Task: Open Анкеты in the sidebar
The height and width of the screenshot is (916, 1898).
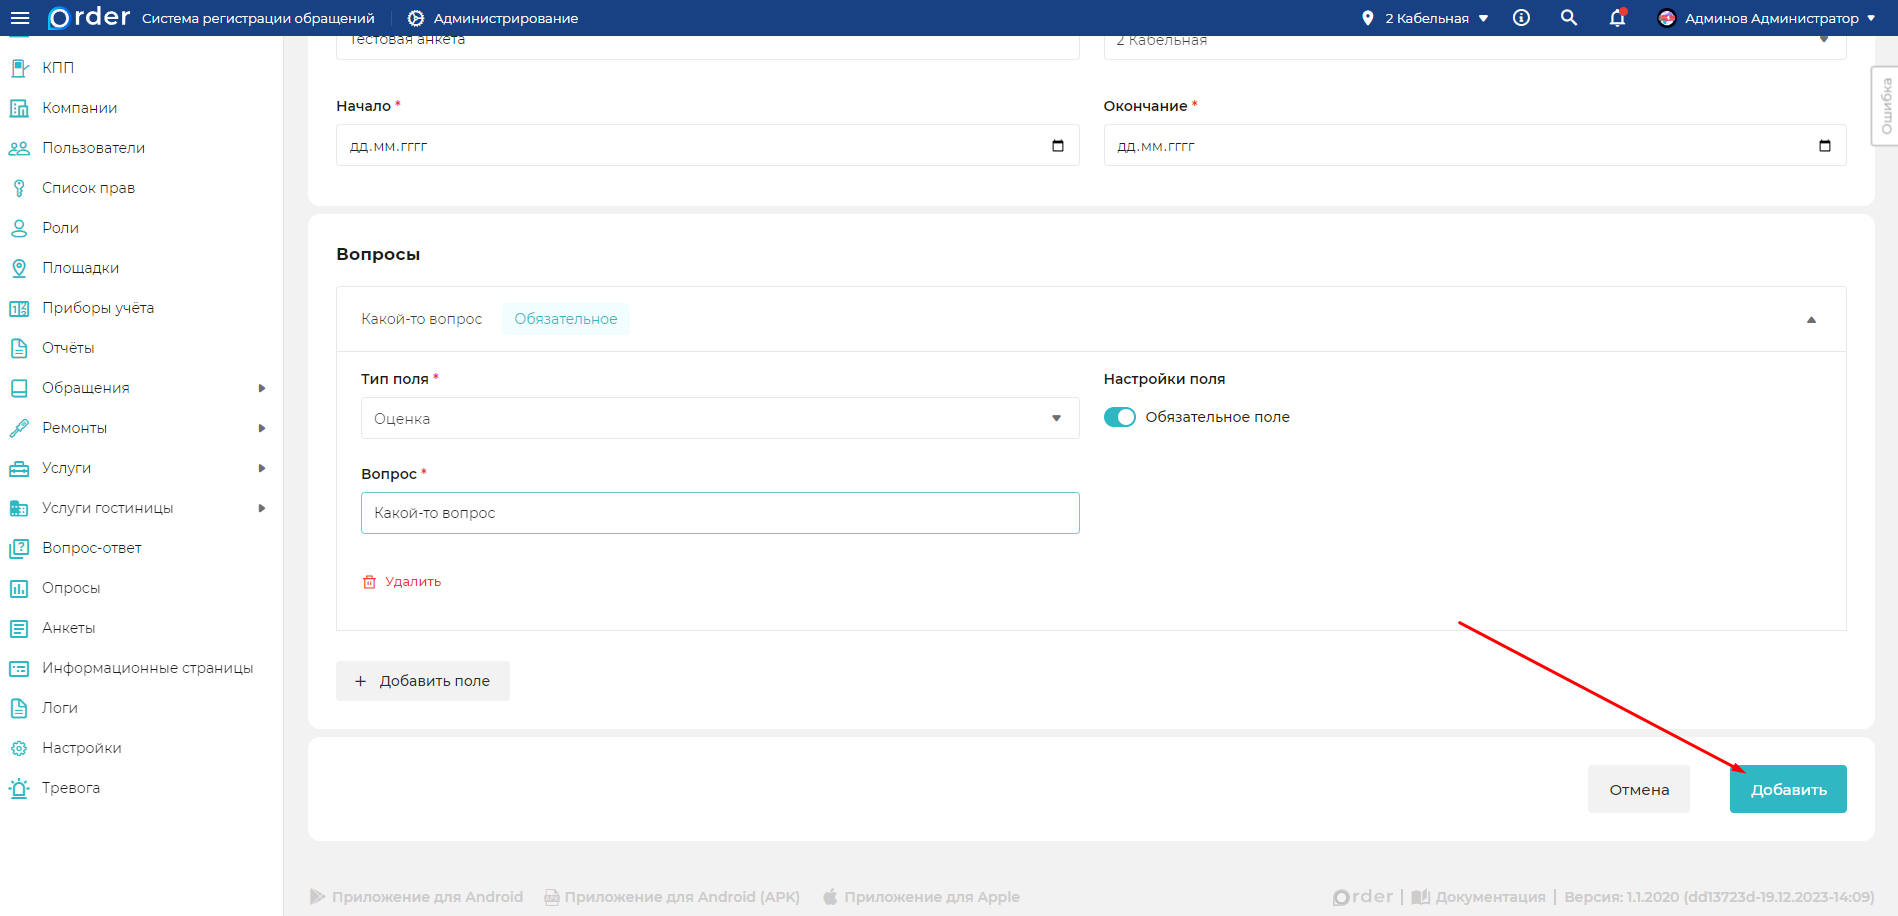Action: point(69,628)
